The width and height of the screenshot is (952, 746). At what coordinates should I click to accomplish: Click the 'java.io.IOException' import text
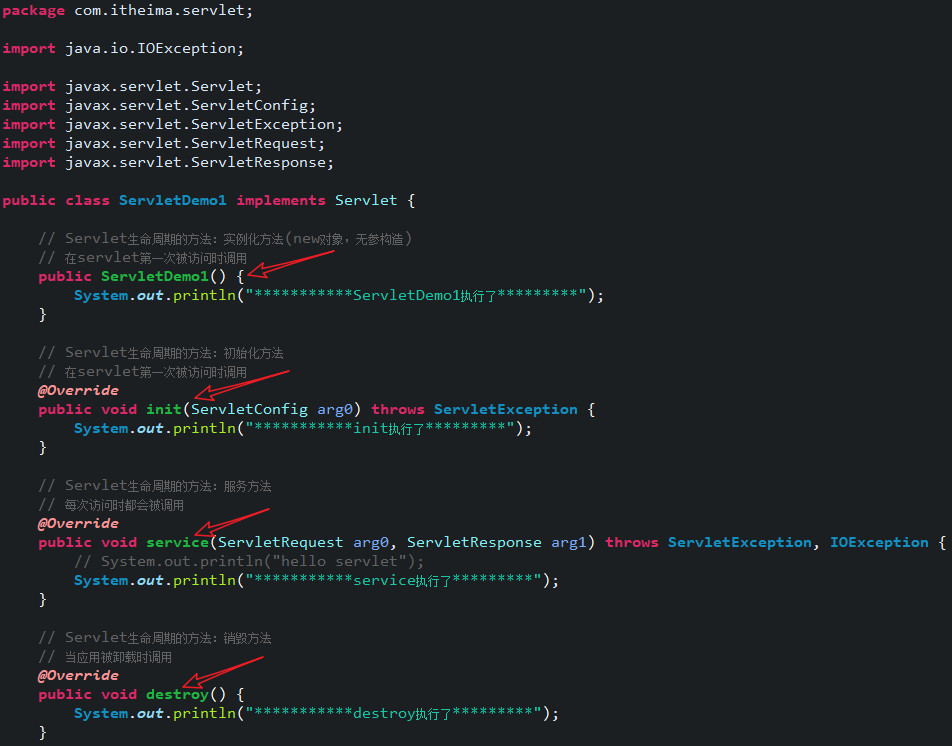151,48
